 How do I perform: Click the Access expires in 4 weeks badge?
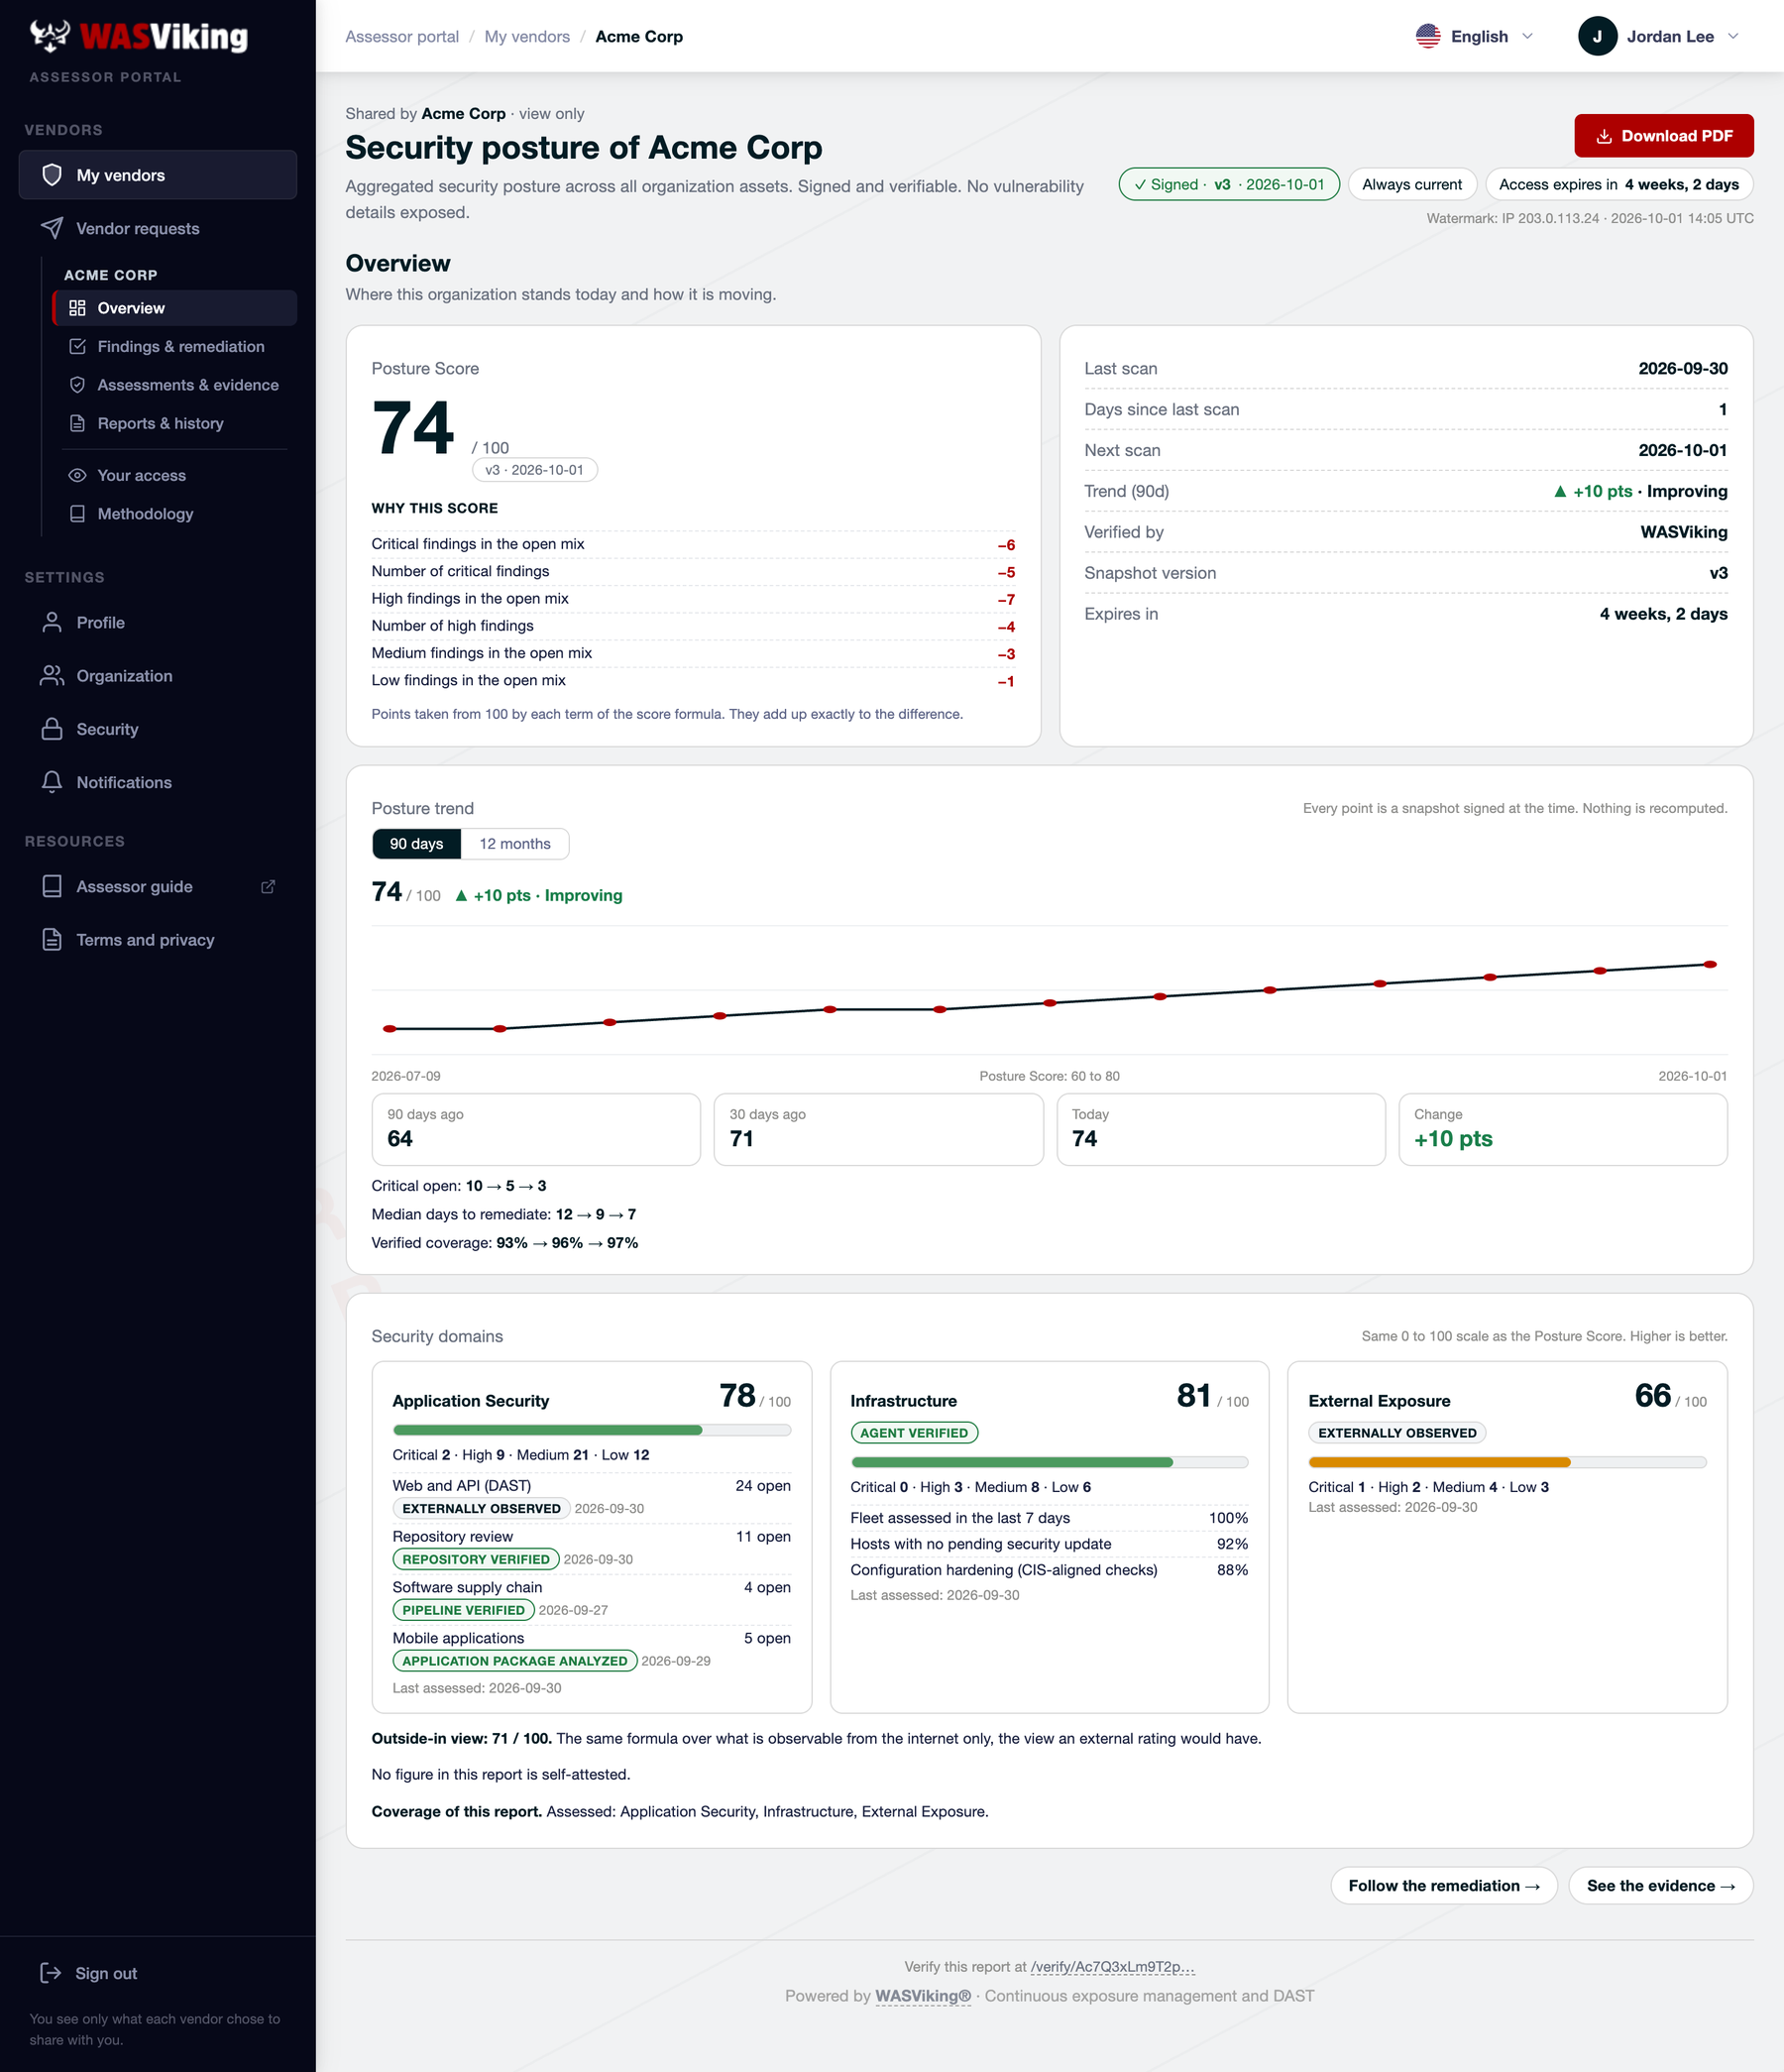pos(1618,184)
